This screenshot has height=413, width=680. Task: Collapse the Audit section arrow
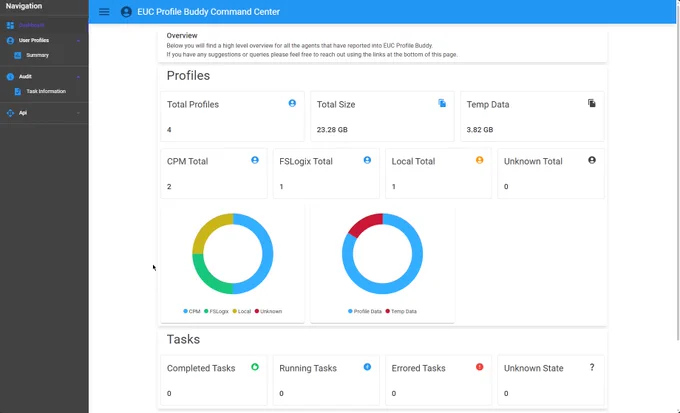(x=78, y=77)
